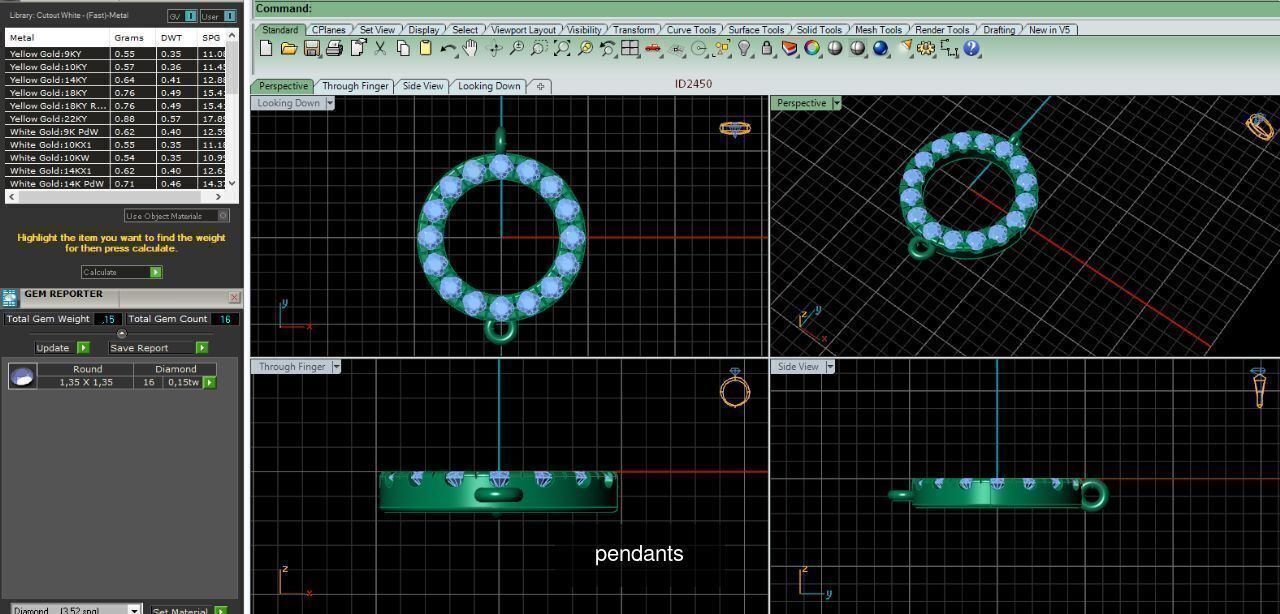Open the Side View viewport dropdown arrow

830,367
